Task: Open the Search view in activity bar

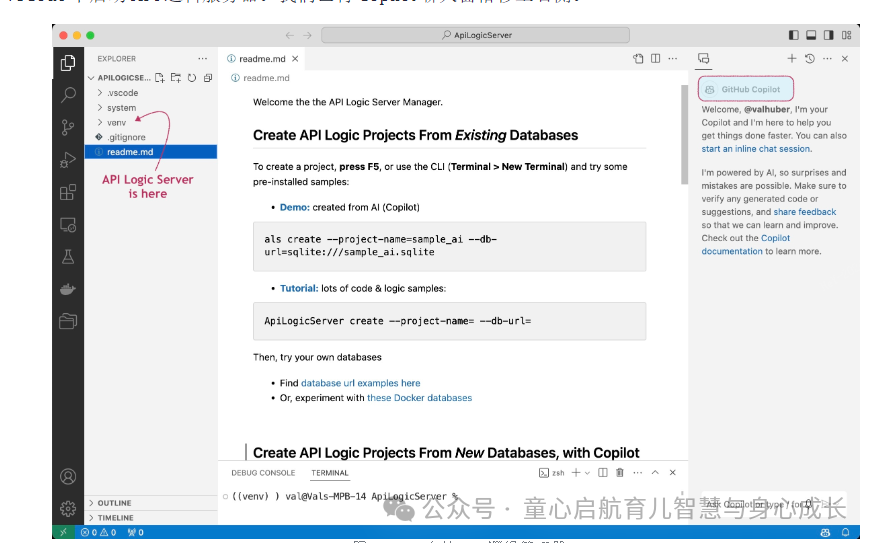Action: coord(68,95)
